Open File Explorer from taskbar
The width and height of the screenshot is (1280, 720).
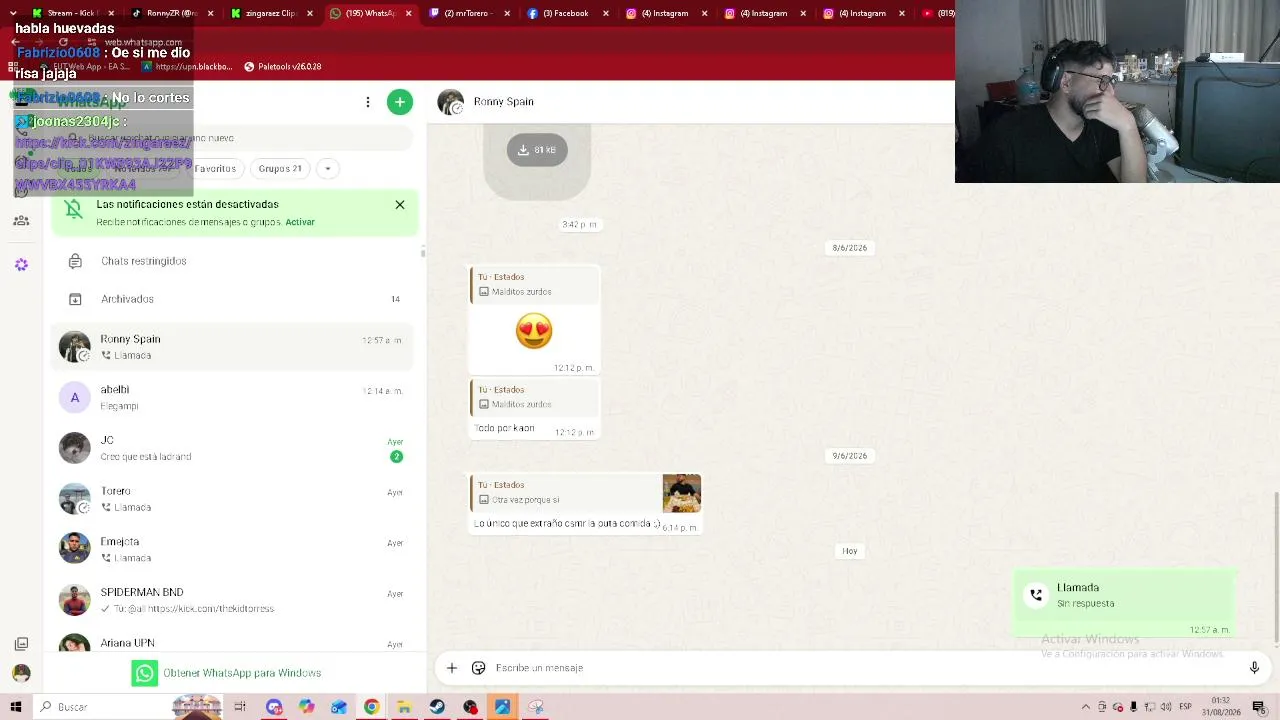(x=404, y=707)
